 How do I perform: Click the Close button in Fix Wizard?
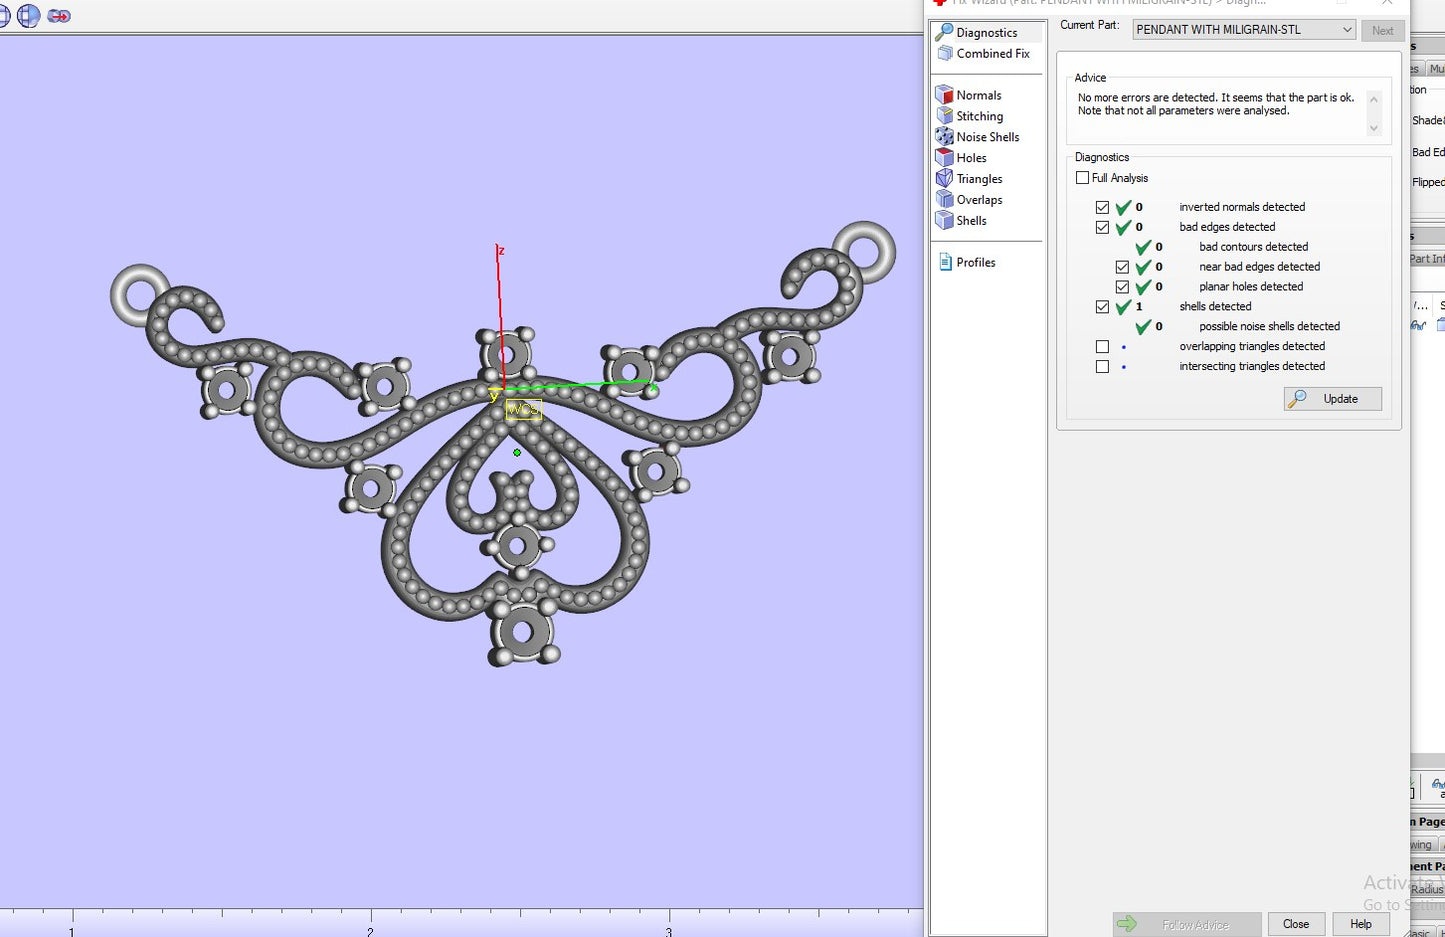pyautogui.click(x=1296, y=924)
